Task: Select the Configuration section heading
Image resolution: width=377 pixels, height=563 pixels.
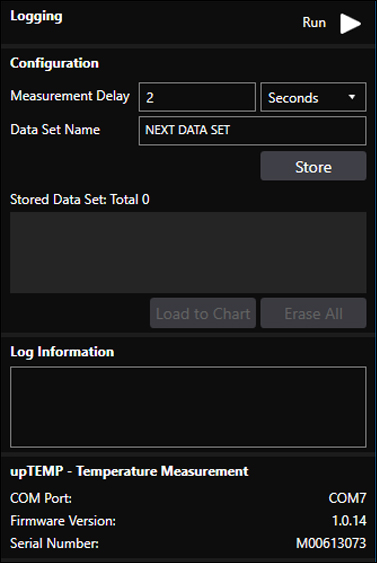Action: (54, 63)
